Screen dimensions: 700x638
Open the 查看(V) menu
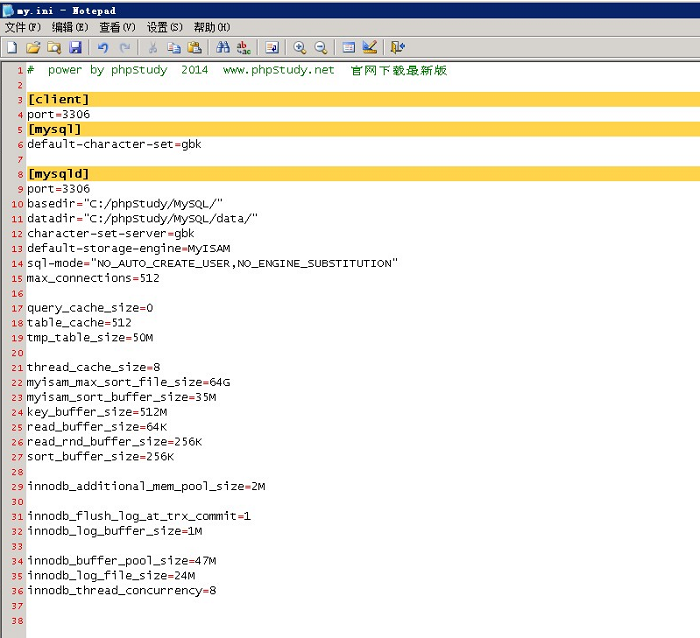(117, 28)
